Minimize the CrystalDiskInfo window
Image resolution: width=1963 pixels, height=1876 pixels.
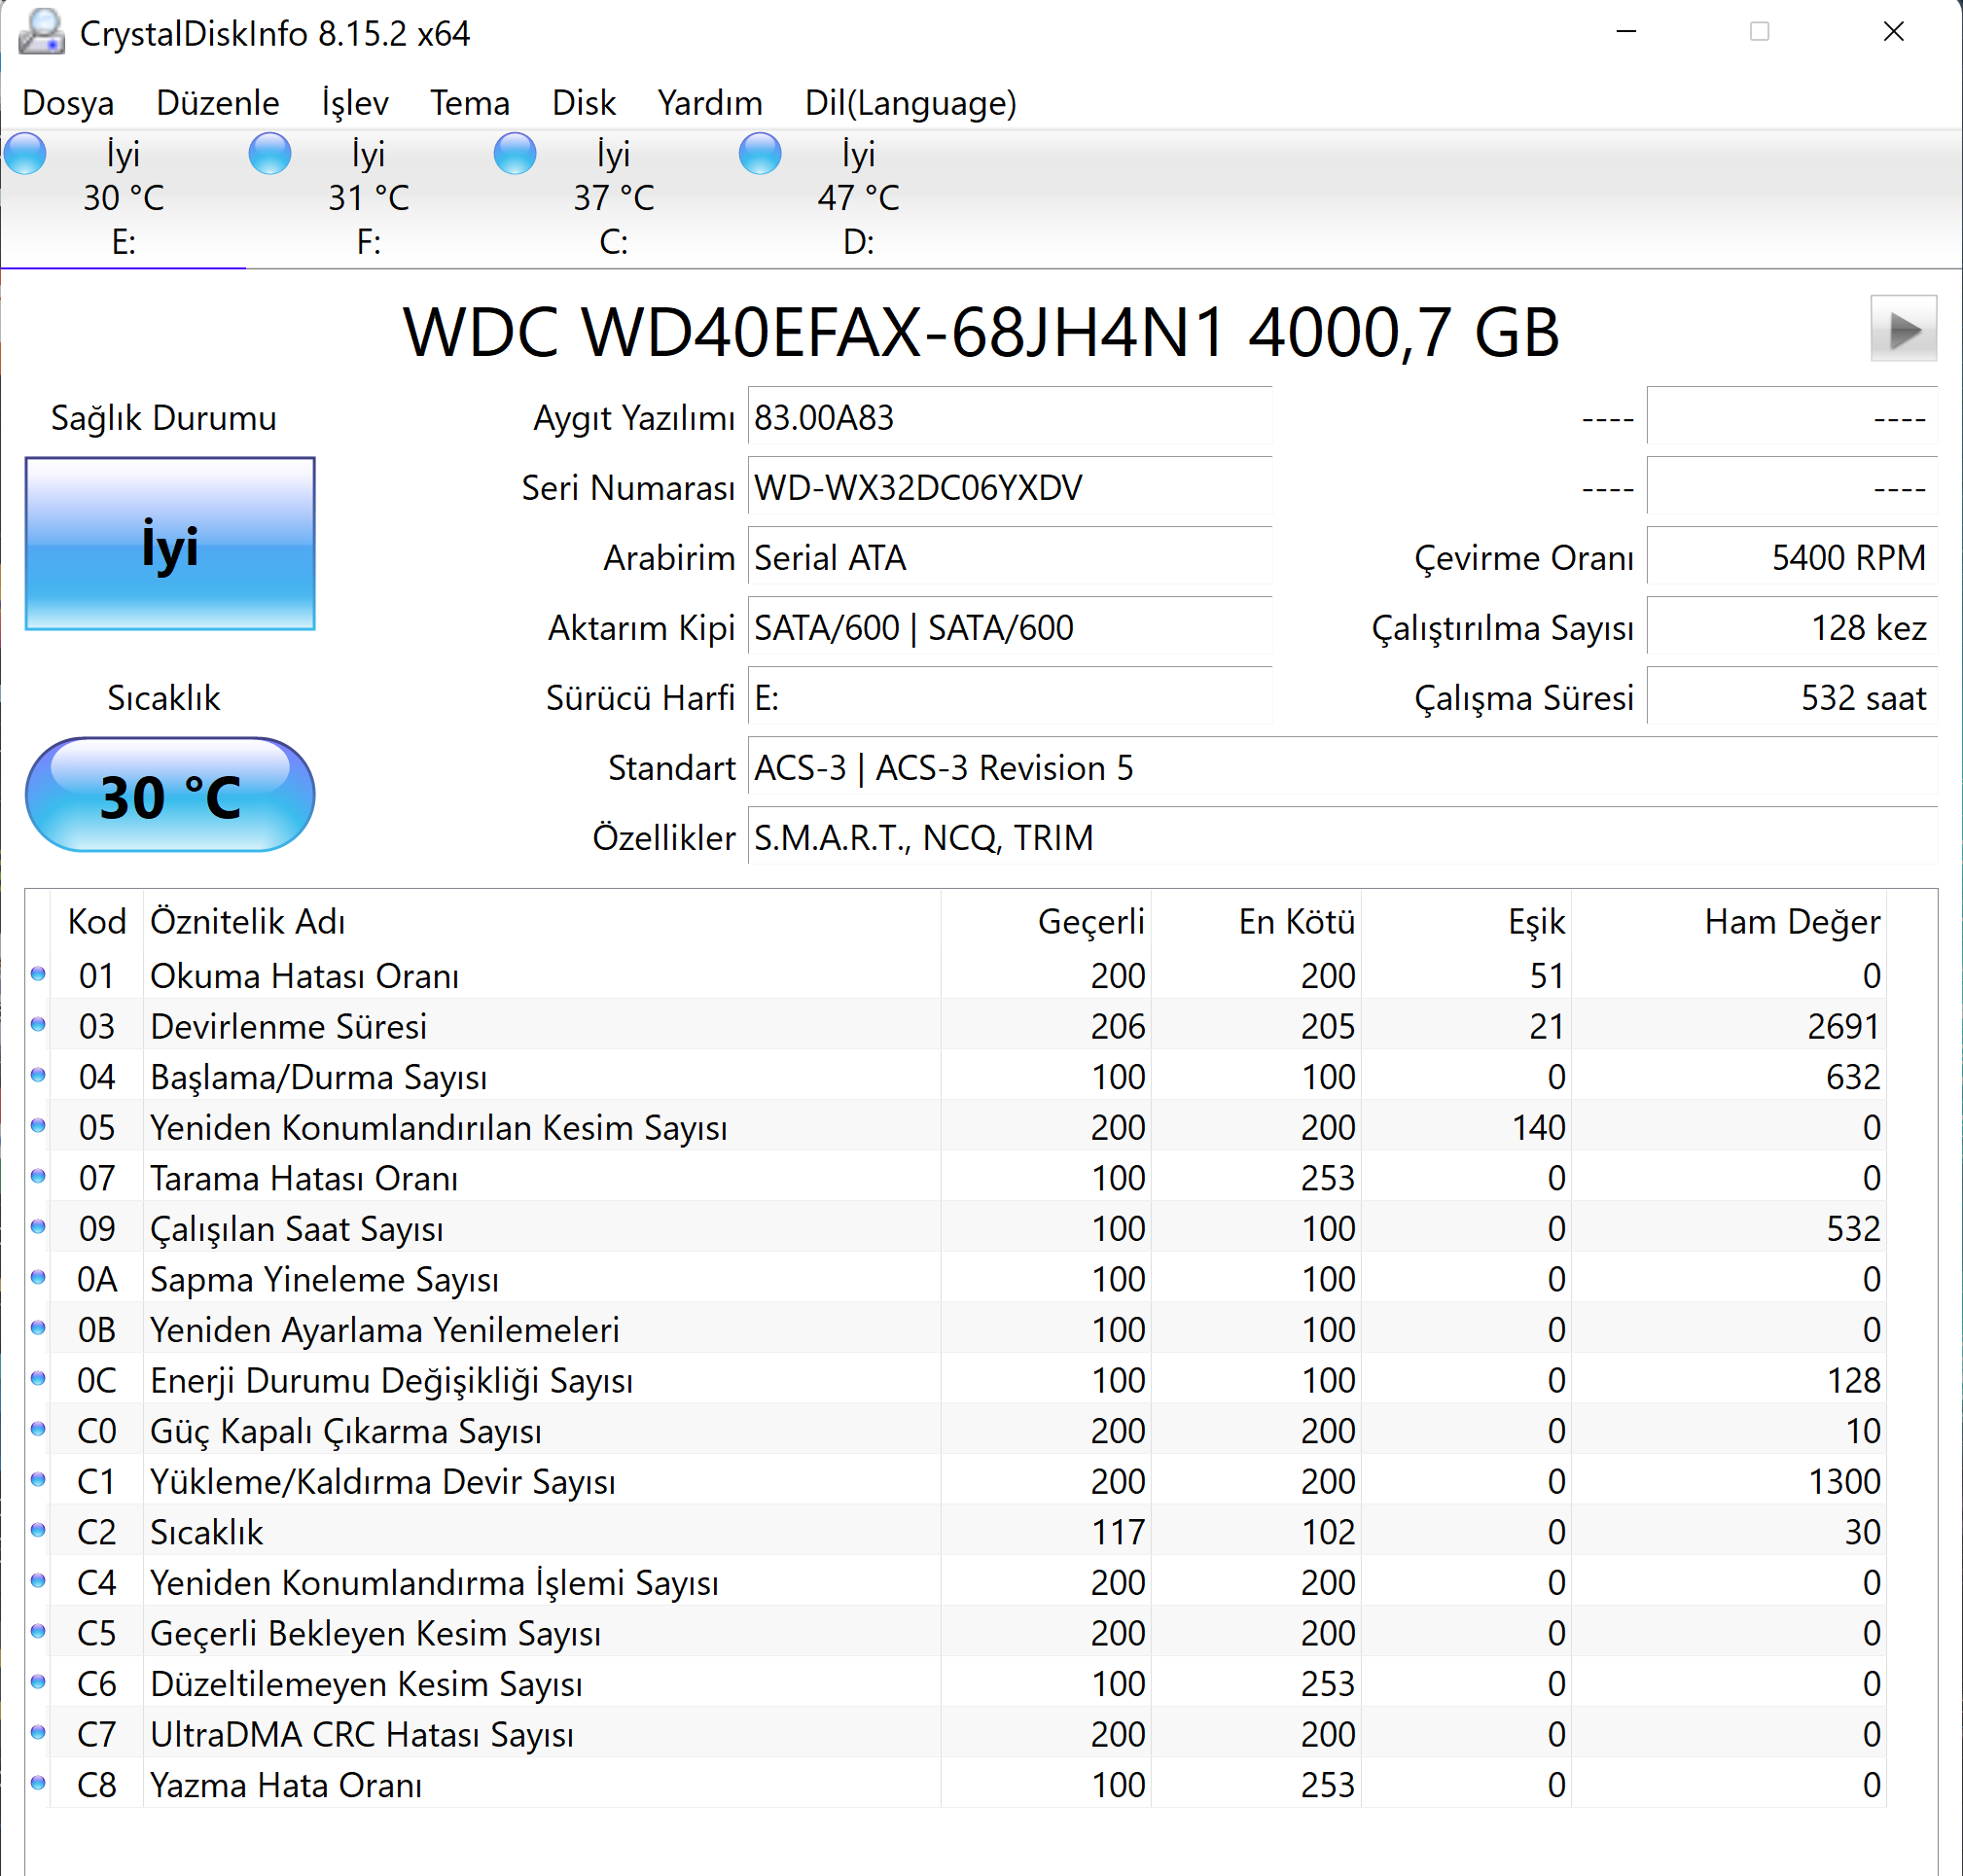tap(1627, 32)
